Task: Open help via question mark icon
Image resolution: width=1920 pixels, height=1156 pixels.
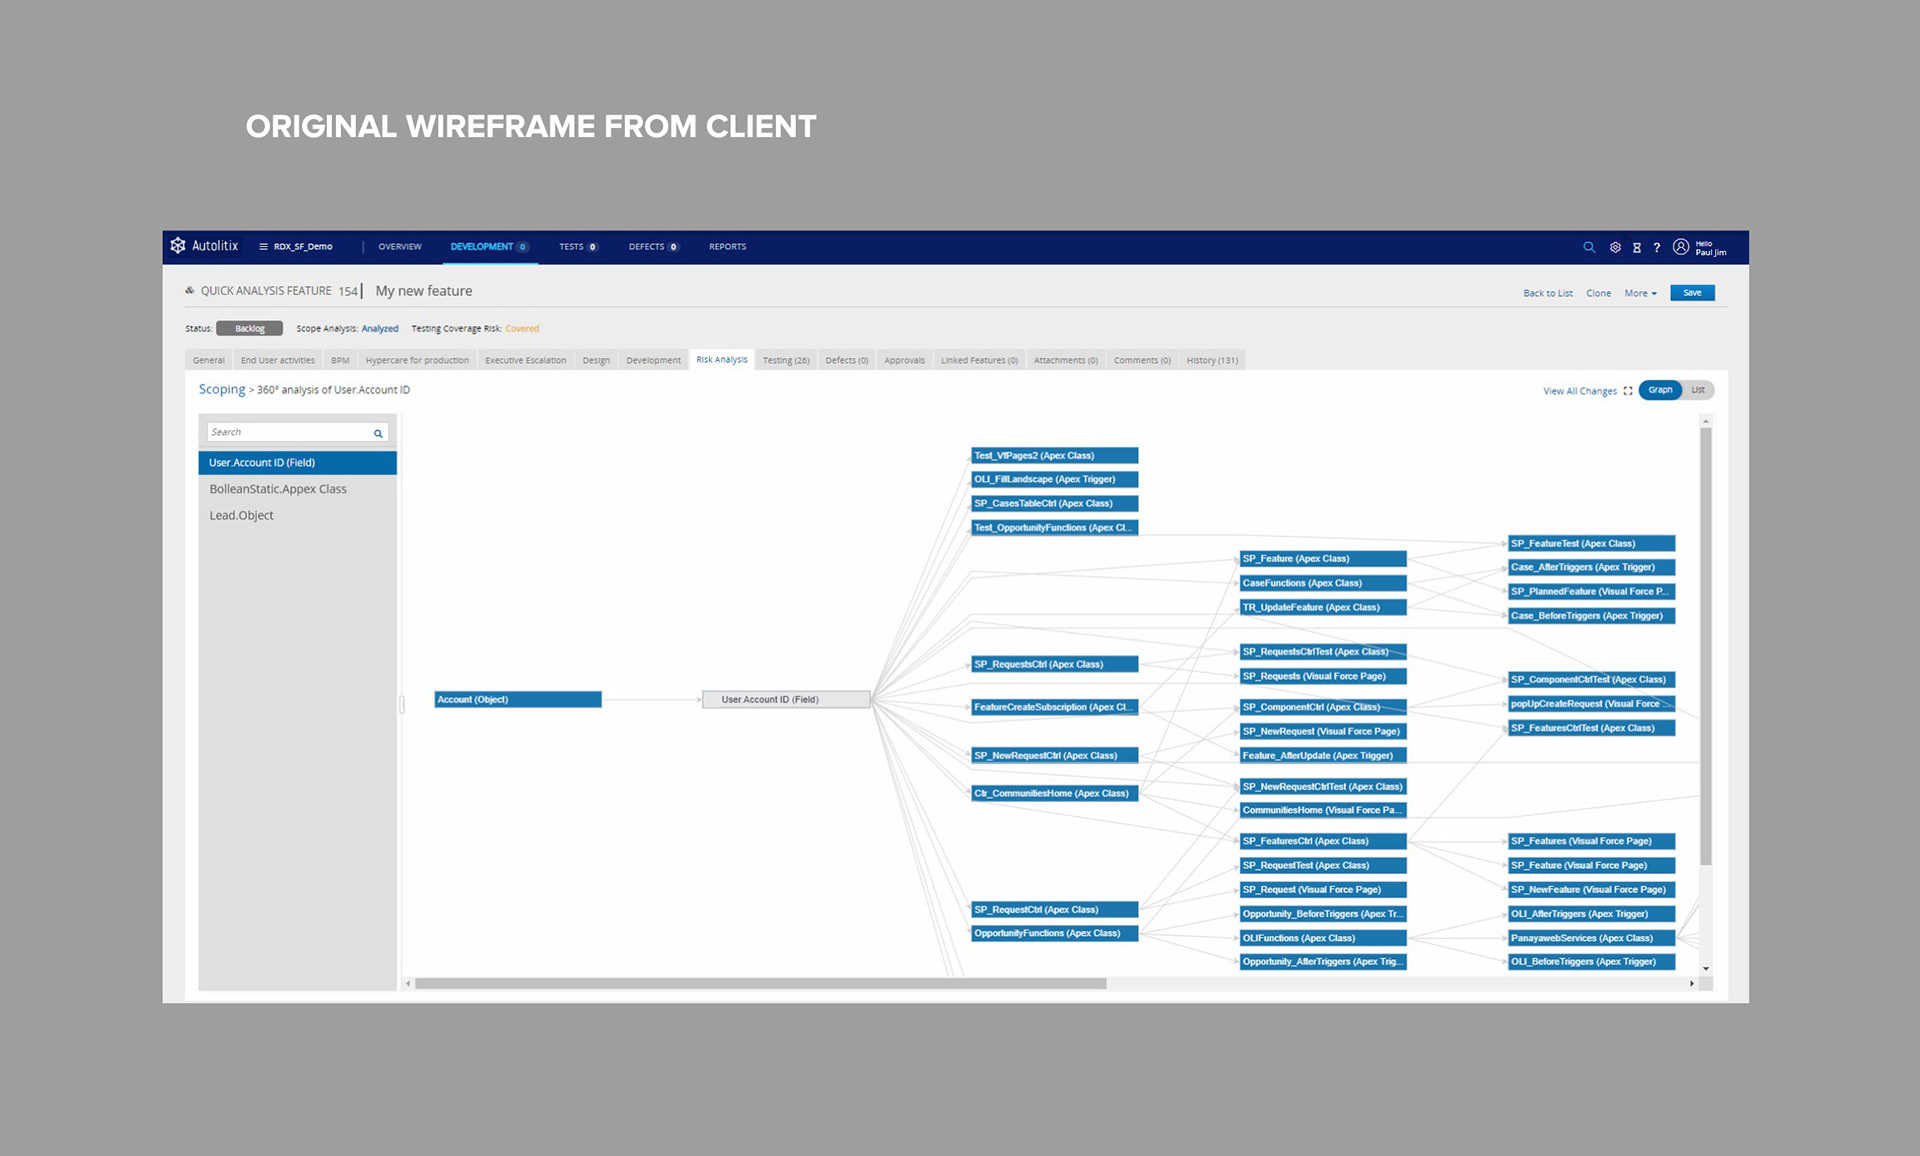Action: point(1657,247)
